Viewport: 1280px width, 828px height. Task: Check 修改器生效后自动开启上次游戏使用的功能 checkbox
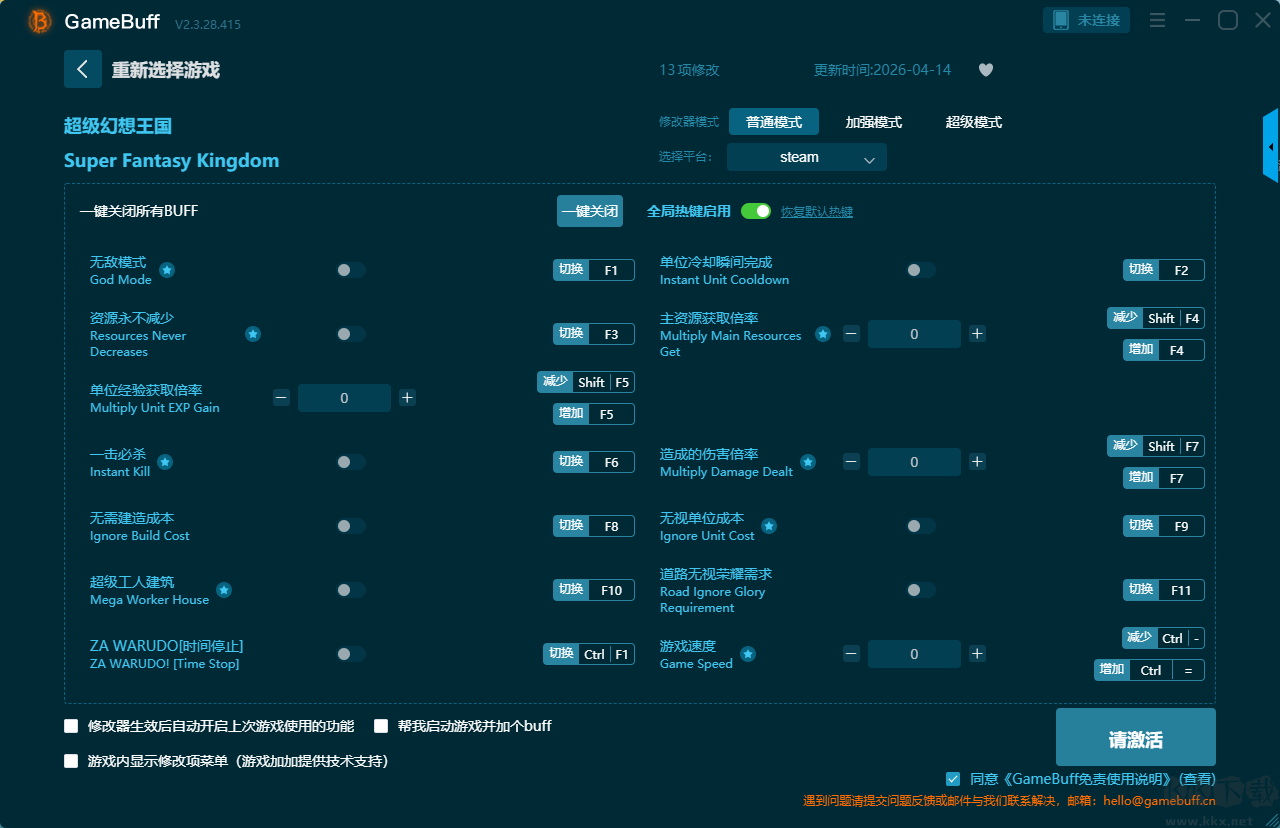[x=71, y=726]
